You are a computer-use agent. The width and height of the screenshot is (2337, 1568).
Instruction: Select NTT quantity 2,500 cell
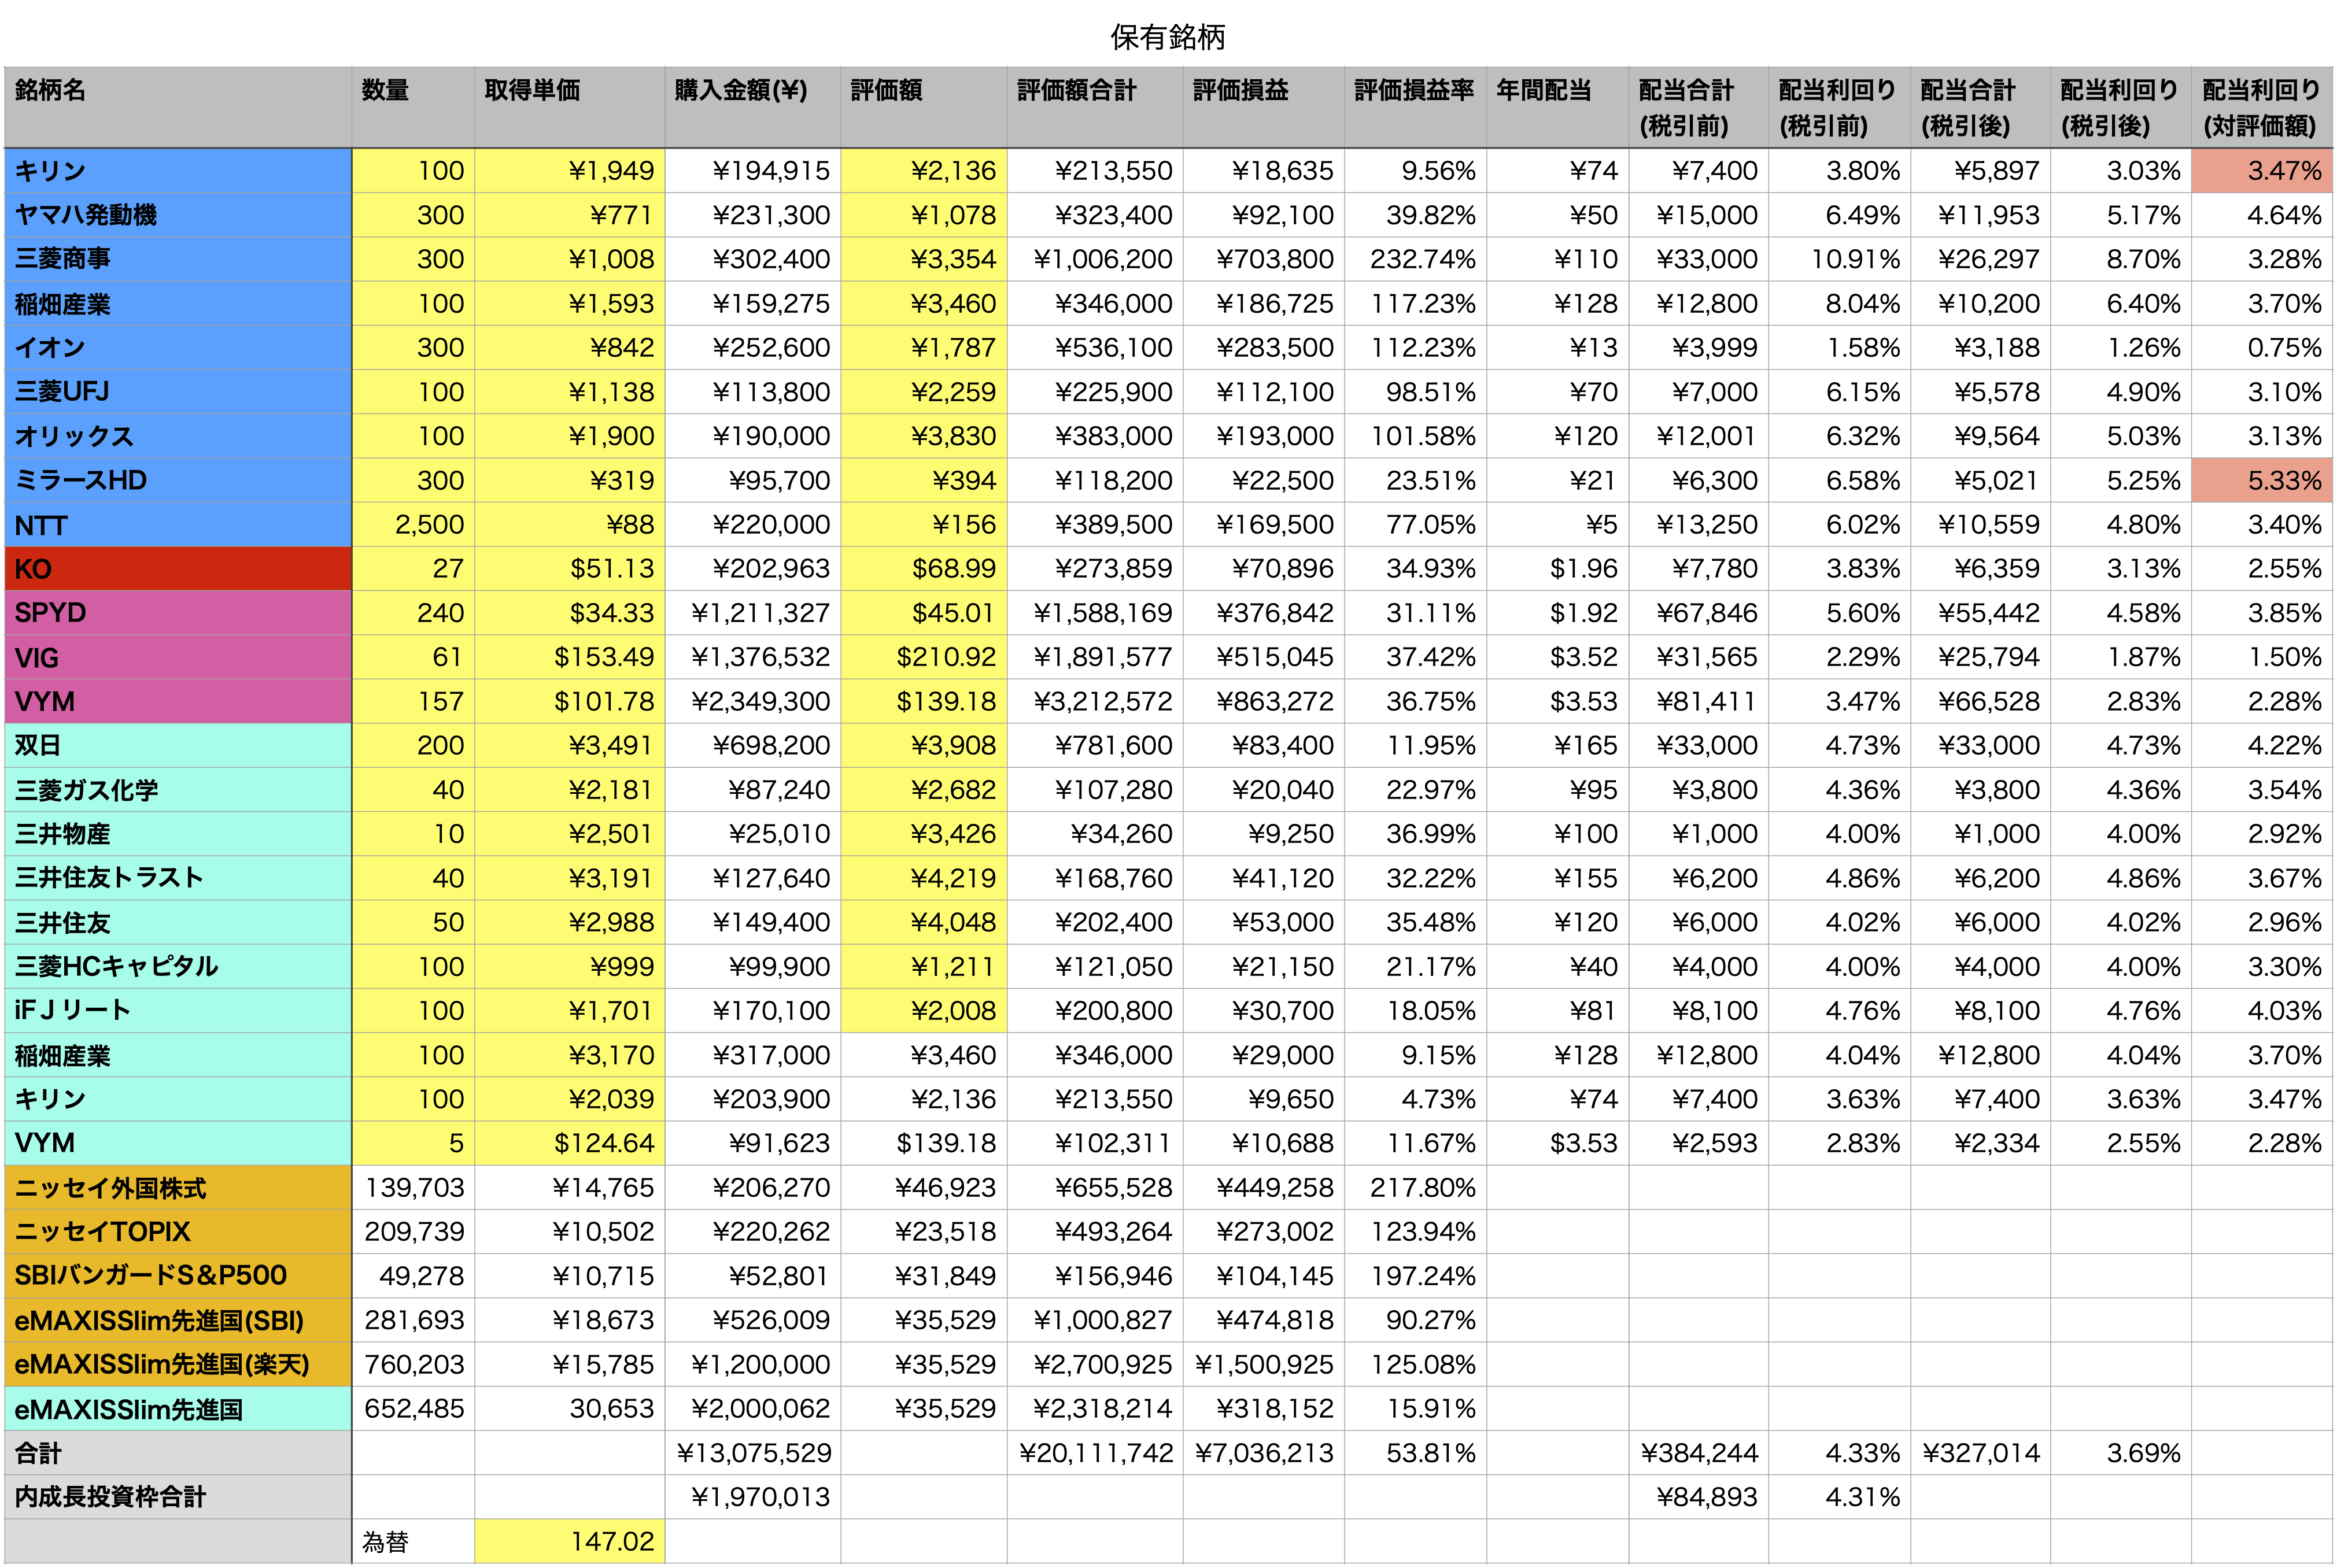[x=429, y=525]
